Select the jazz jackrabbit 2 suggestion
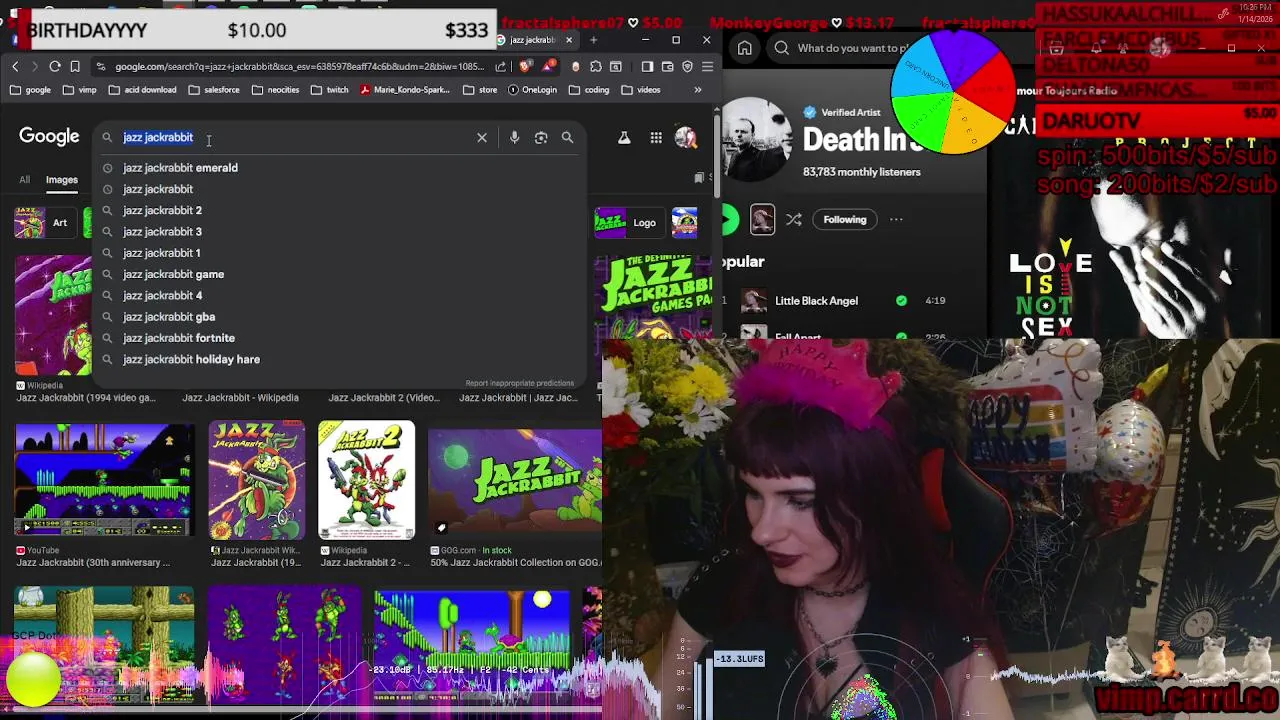 pyautogui.click(x=339, y=211)
